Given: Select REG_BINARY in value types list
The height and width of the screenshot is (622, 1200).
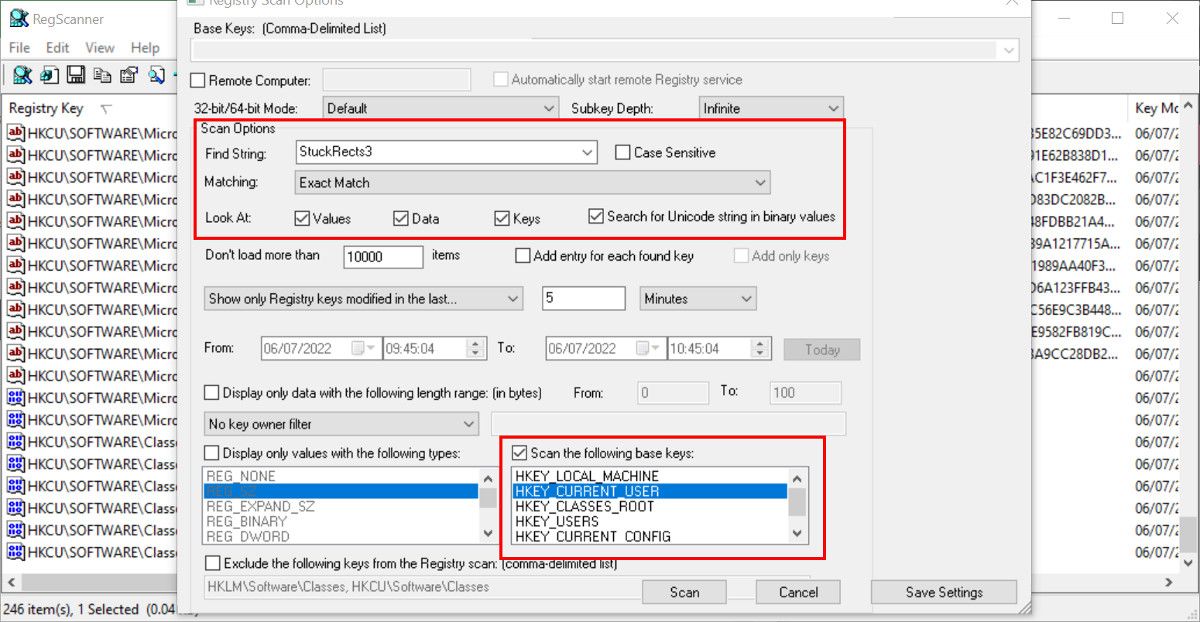Looking at the screenshot, I should pyautogui.click(x=341, y=521).
